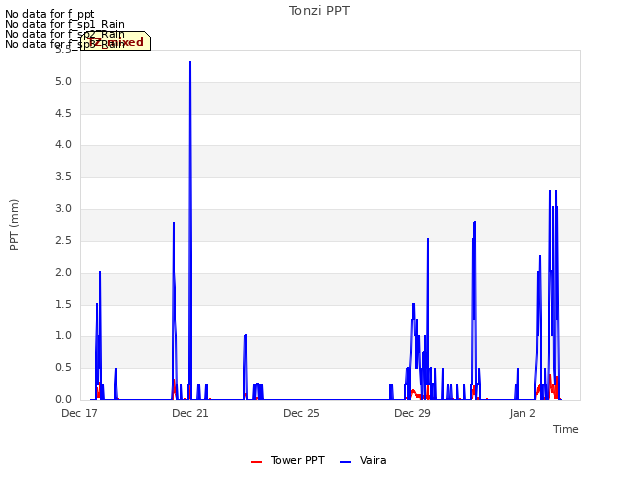The image size is (640, 480).
Task: Click the 2.5 y-axis tick label
Action: (63, 240)
